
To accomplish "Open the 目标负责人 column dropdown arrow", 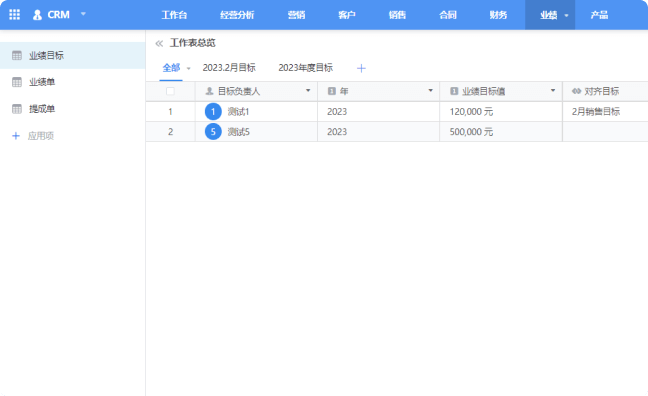I will 308,91.
